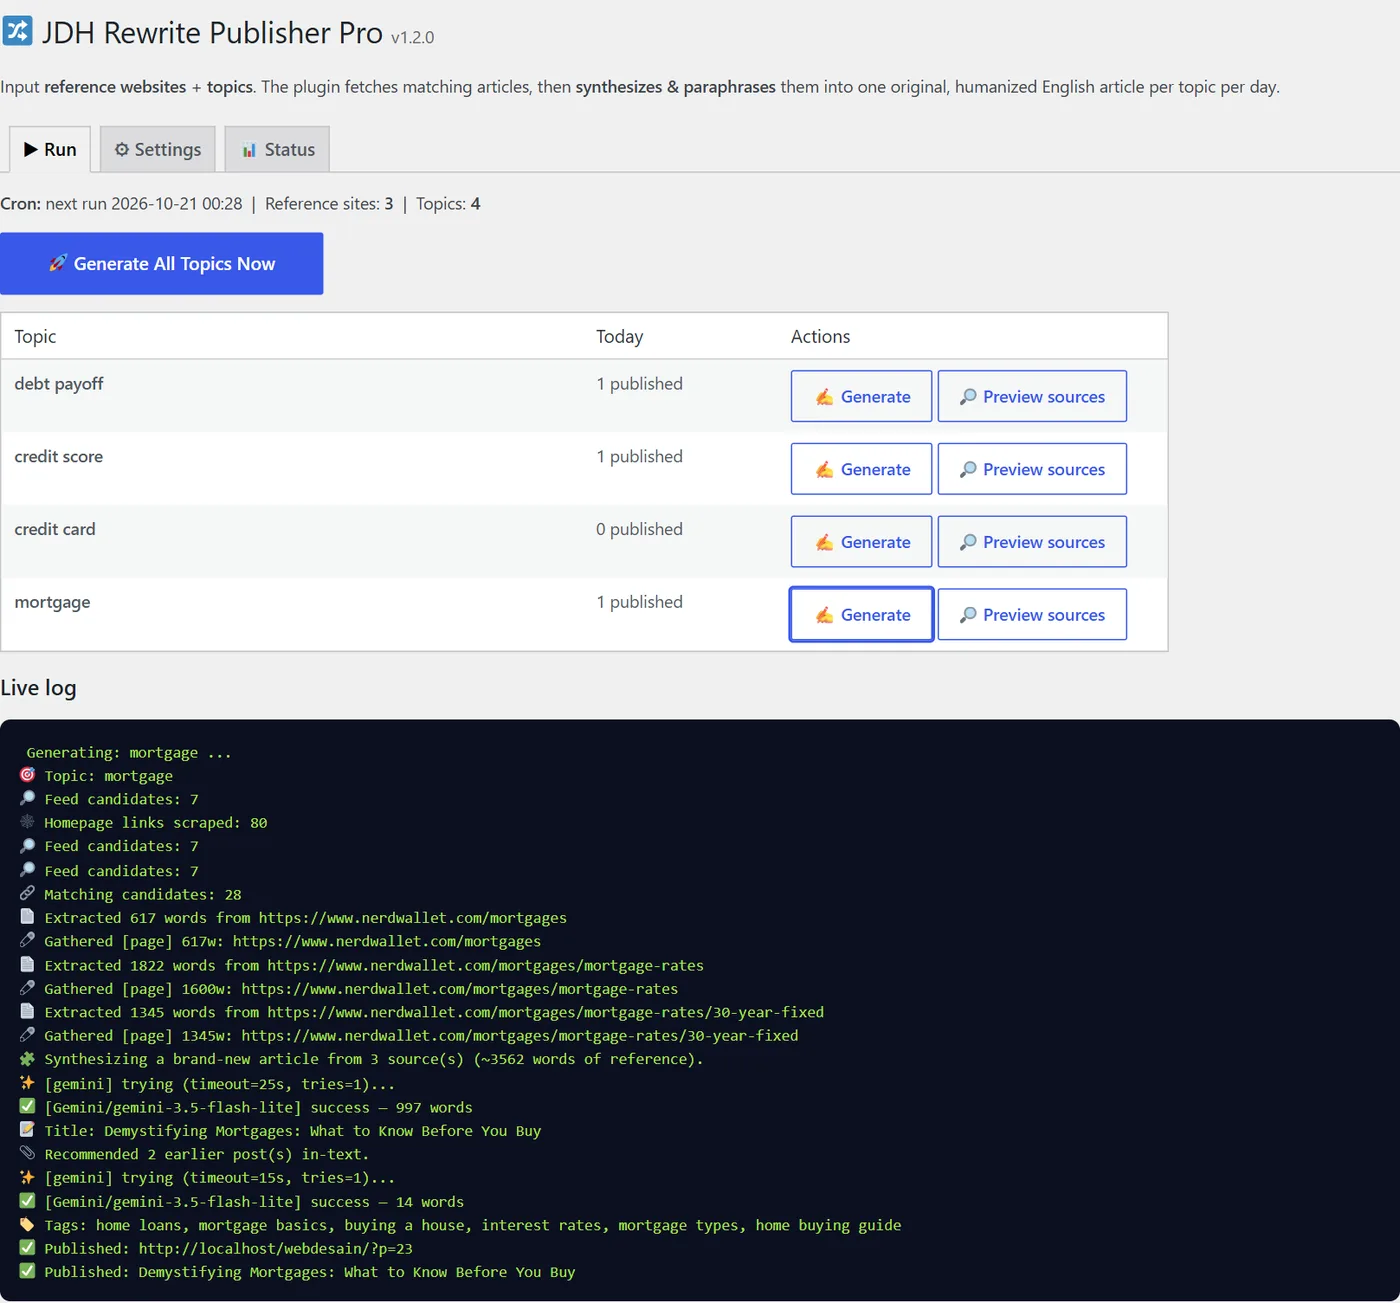Click the tag icon beside 'Tags: home loans'
Image resolution: width=1400 pixels, height=1303 pixels.
tap(27, 1224)
